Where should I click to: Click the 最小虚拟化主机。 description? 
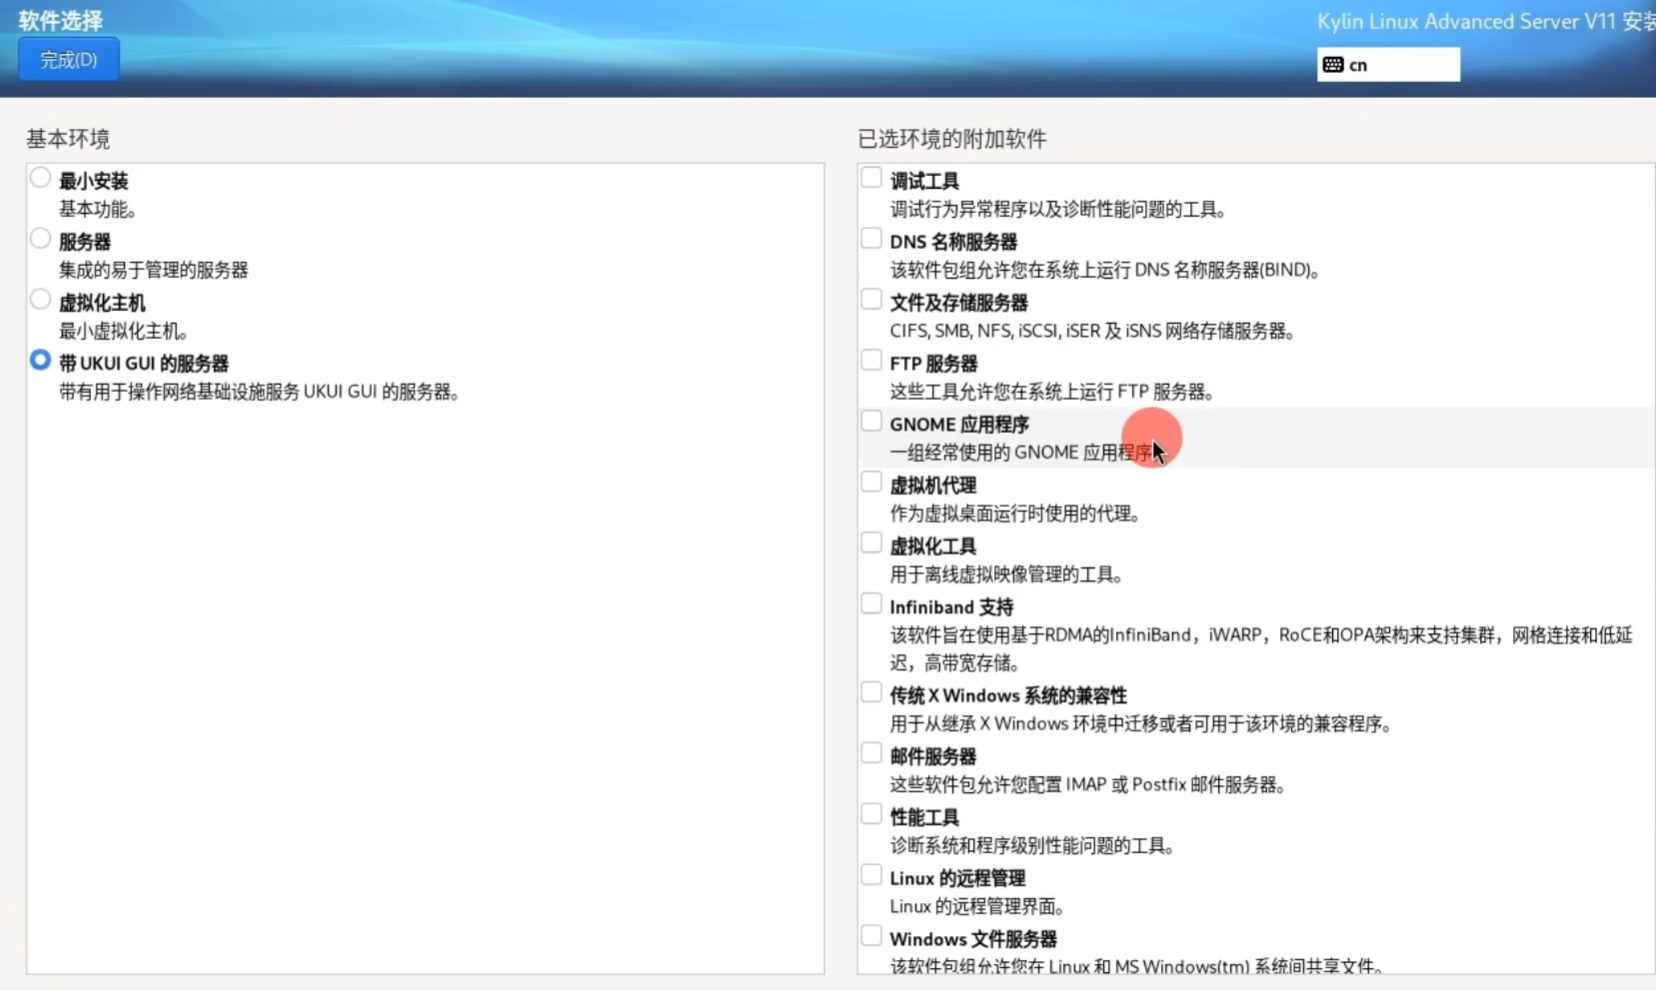pyautogui.click(x=124, y=331)
